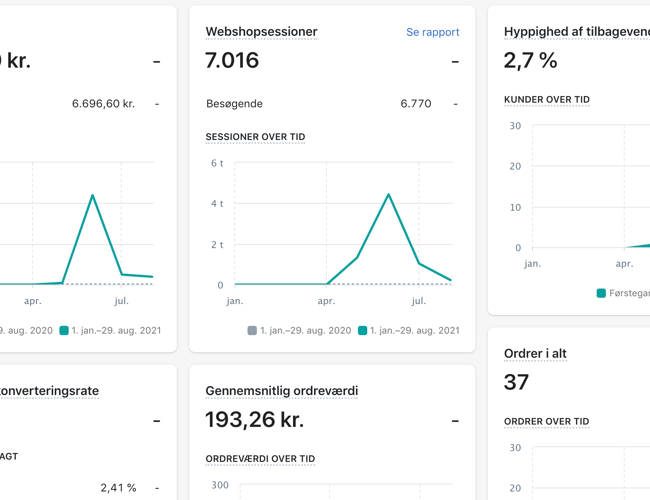Viewport: 650px width, 500px height.
Task: Click the 37 total orders figure
Action: (517, 382)
